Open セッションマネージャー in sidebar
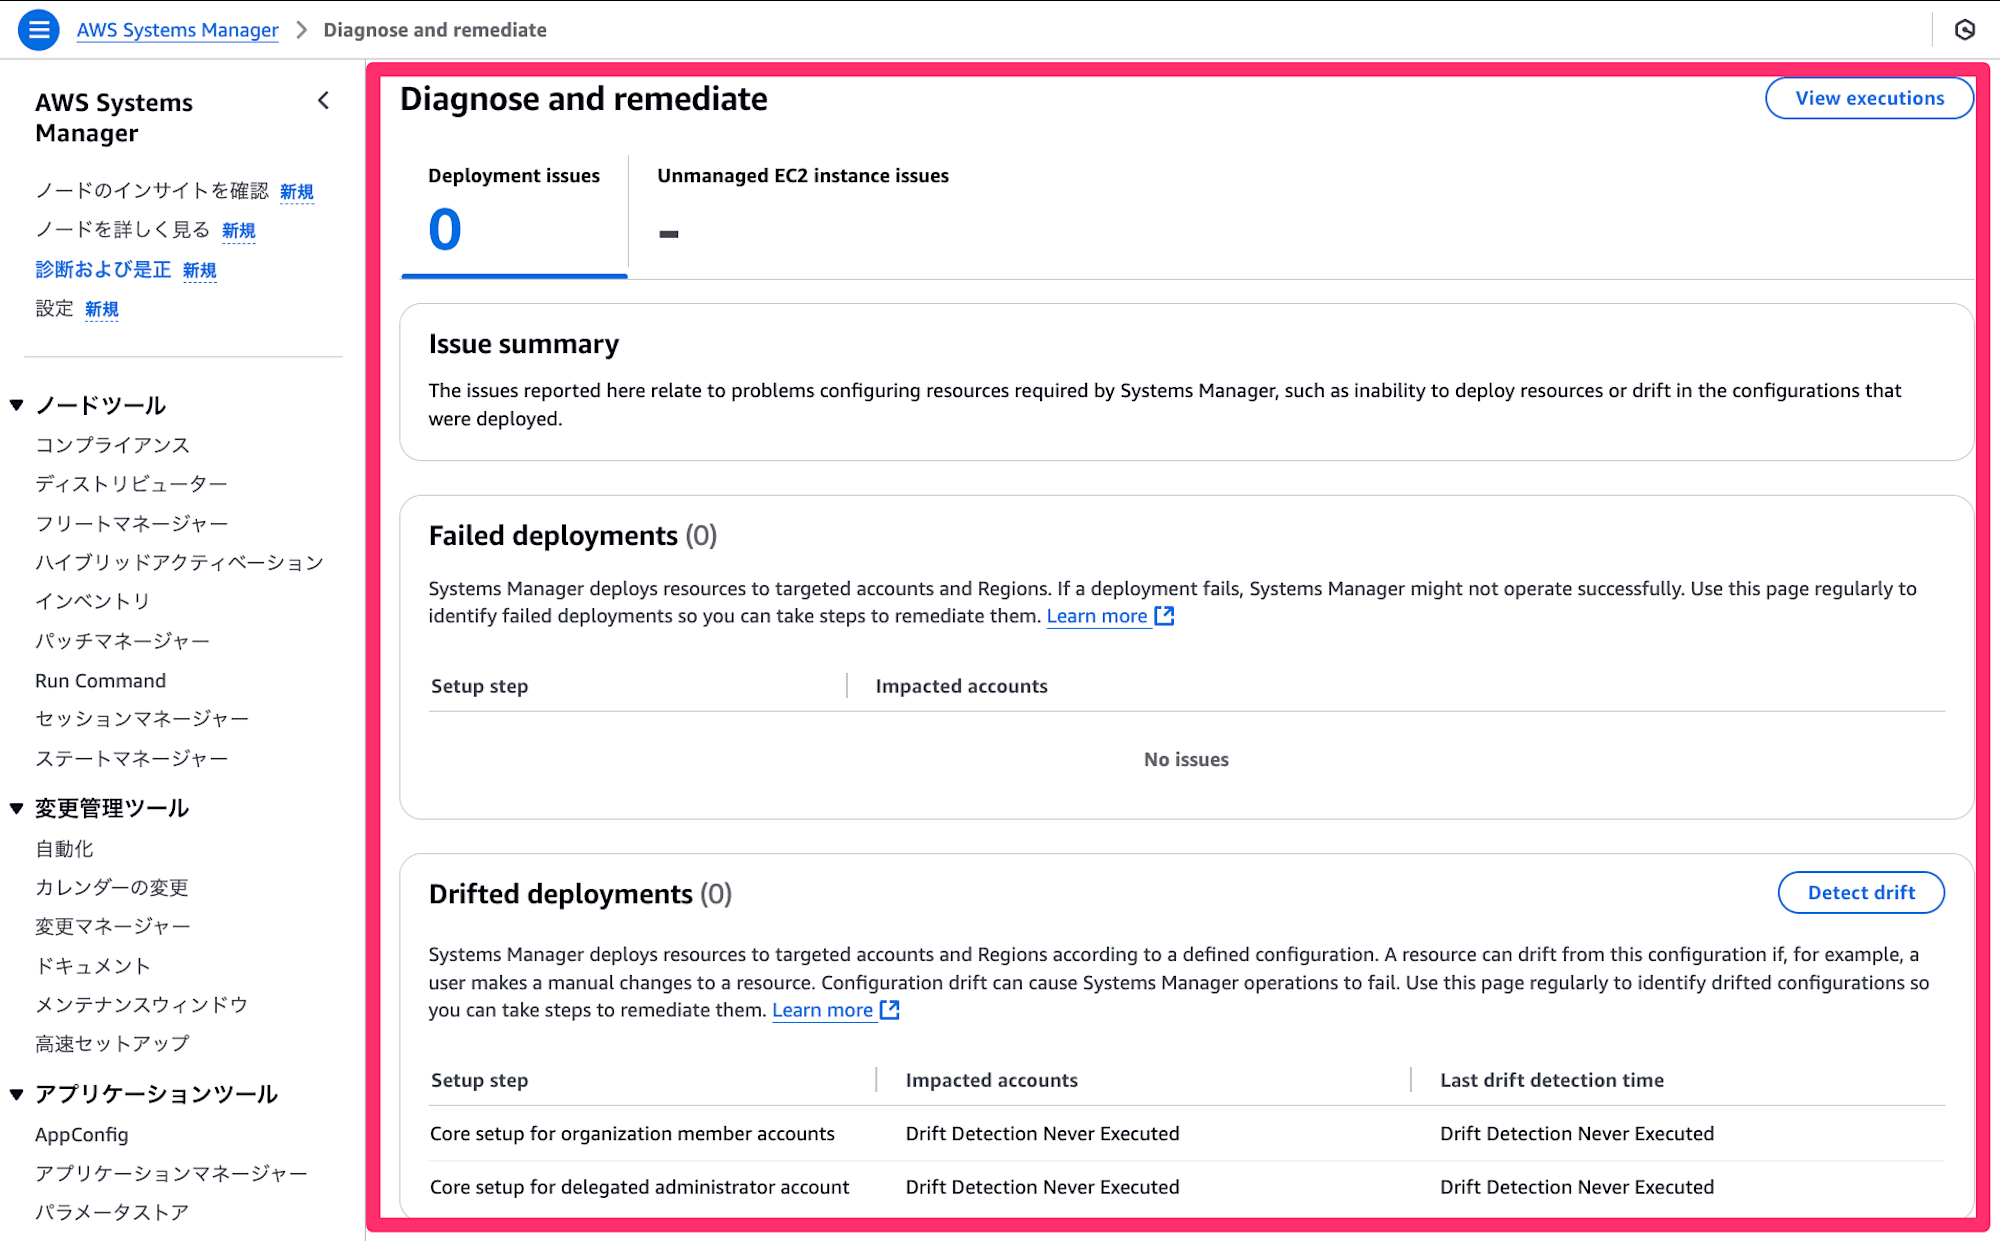Viewport: 2000px width, 1241px height. pyautogui.click(x=142, y=719)
